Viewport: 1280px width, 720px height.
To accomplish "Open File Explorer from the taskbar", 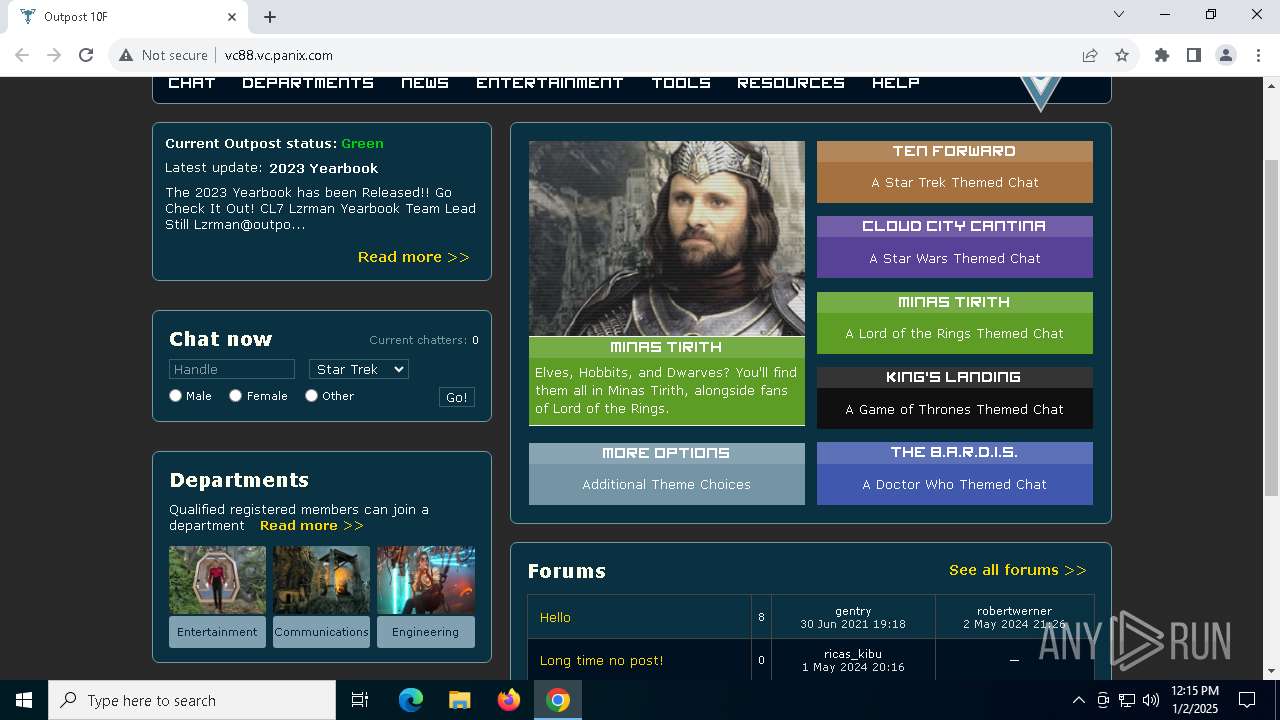I will coord(460,700).
